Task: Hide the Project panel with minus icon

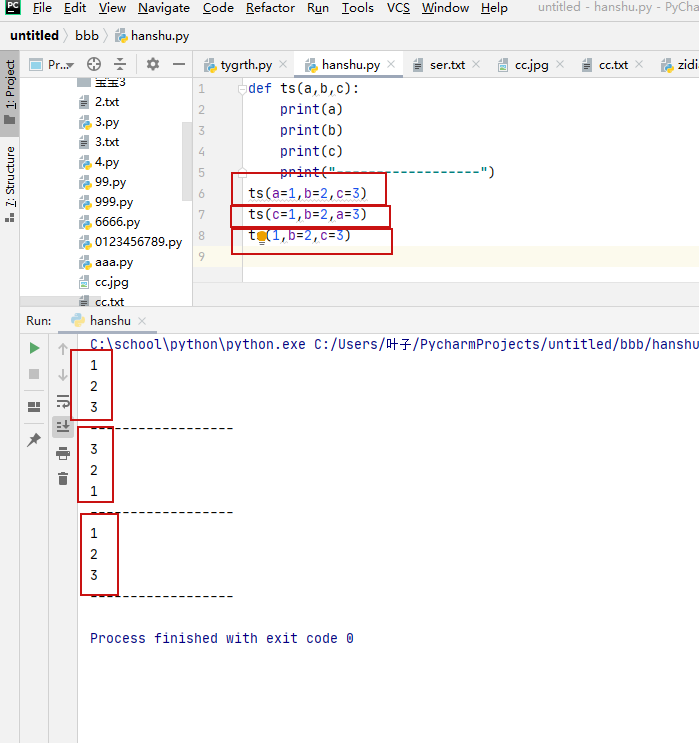Action: [179, 64]
